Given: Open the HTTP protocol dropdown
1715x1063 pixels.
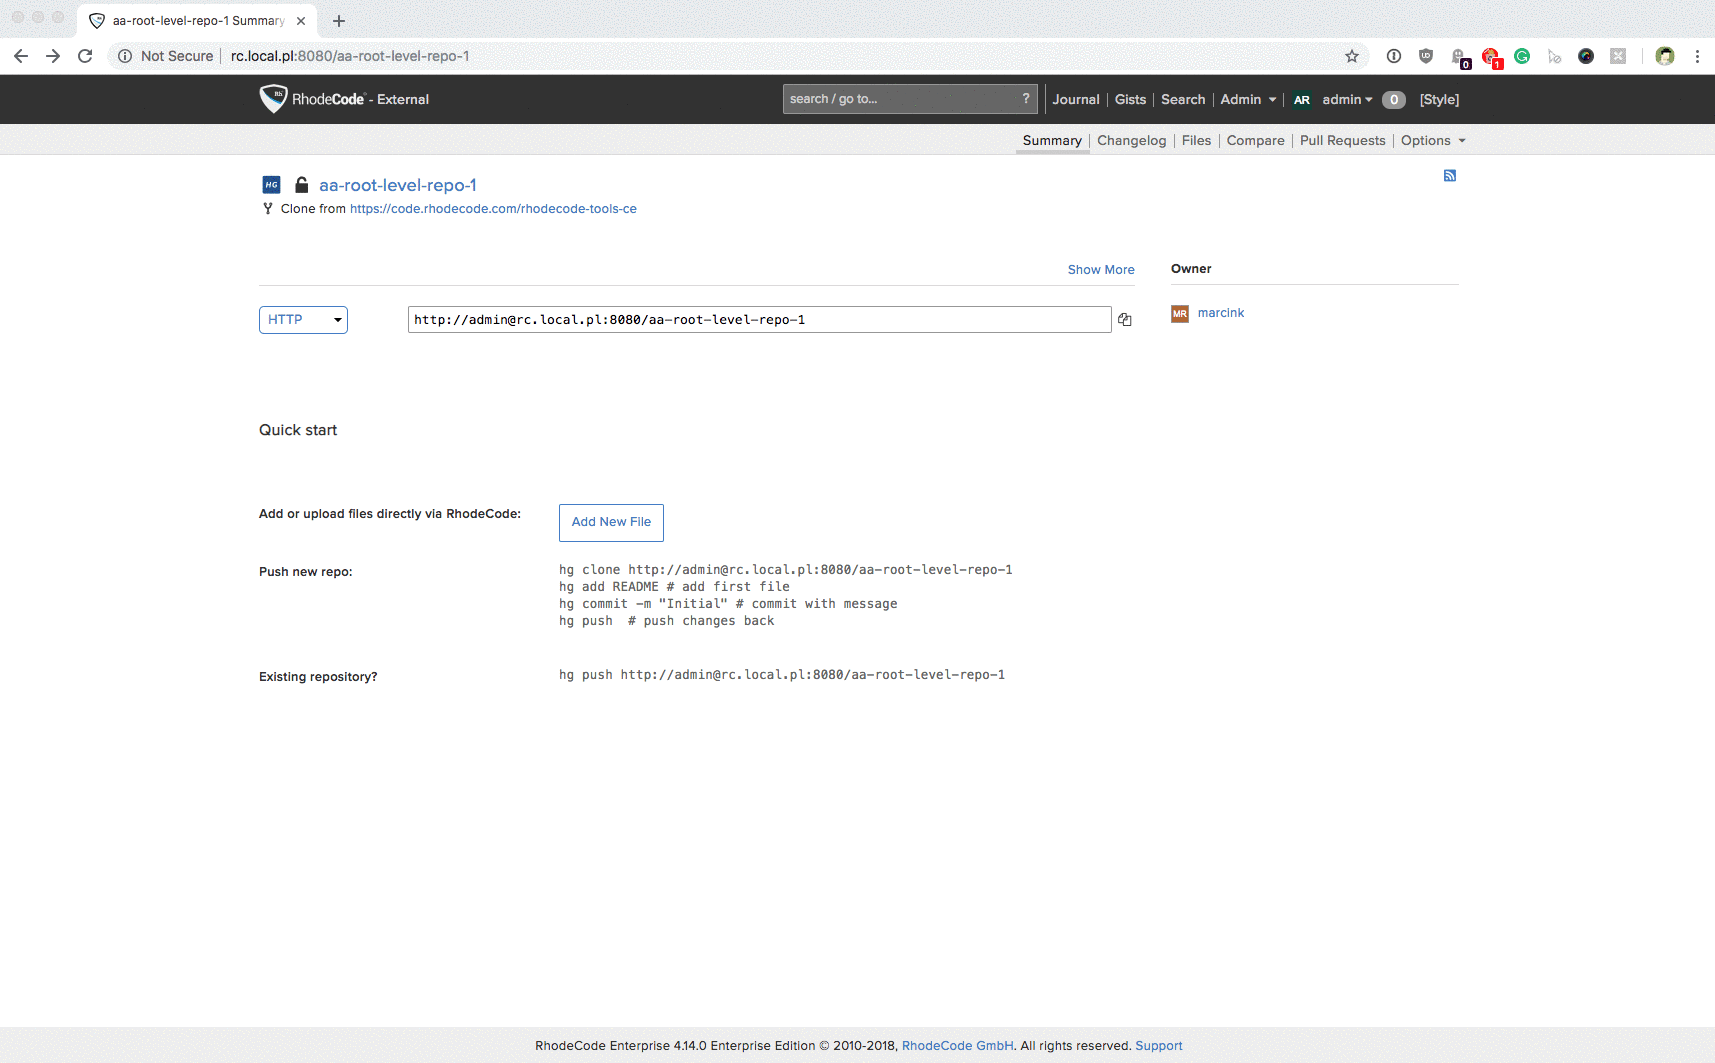Looking at the screenshot, I should 303,320.
